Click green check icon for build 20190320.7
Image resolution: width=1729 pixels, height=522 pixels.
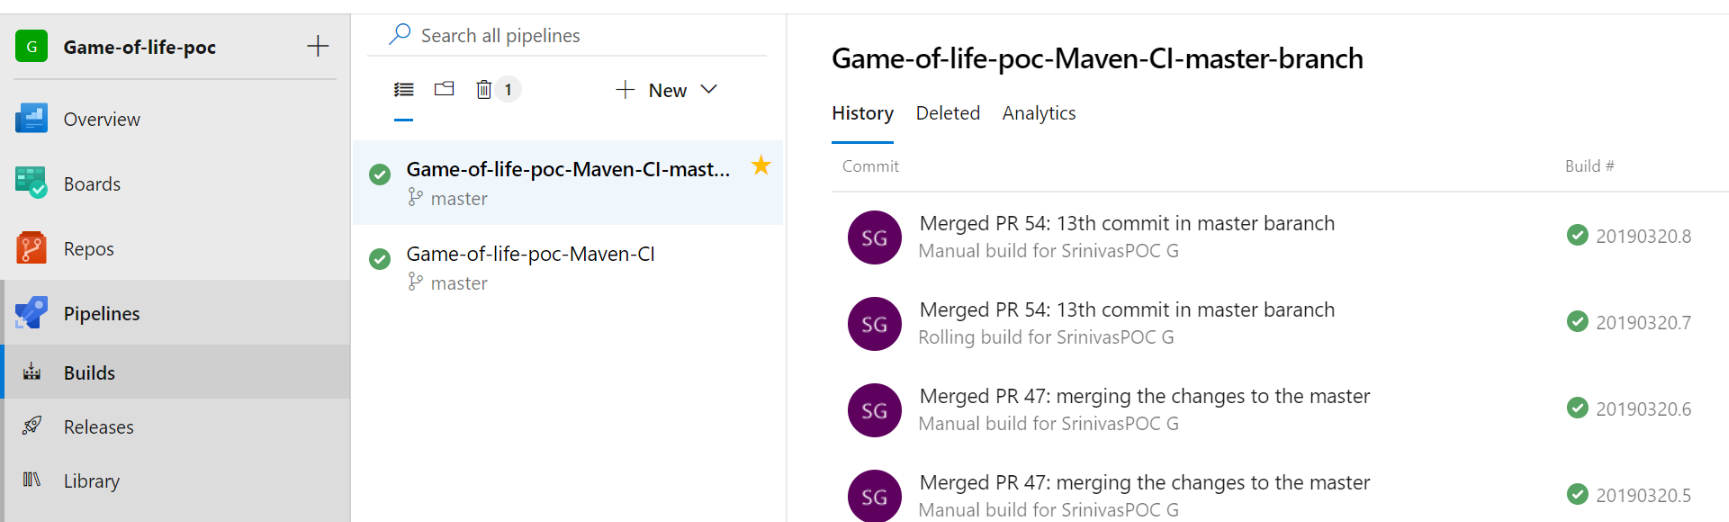pyautogui.click(x=1578, y=321)
